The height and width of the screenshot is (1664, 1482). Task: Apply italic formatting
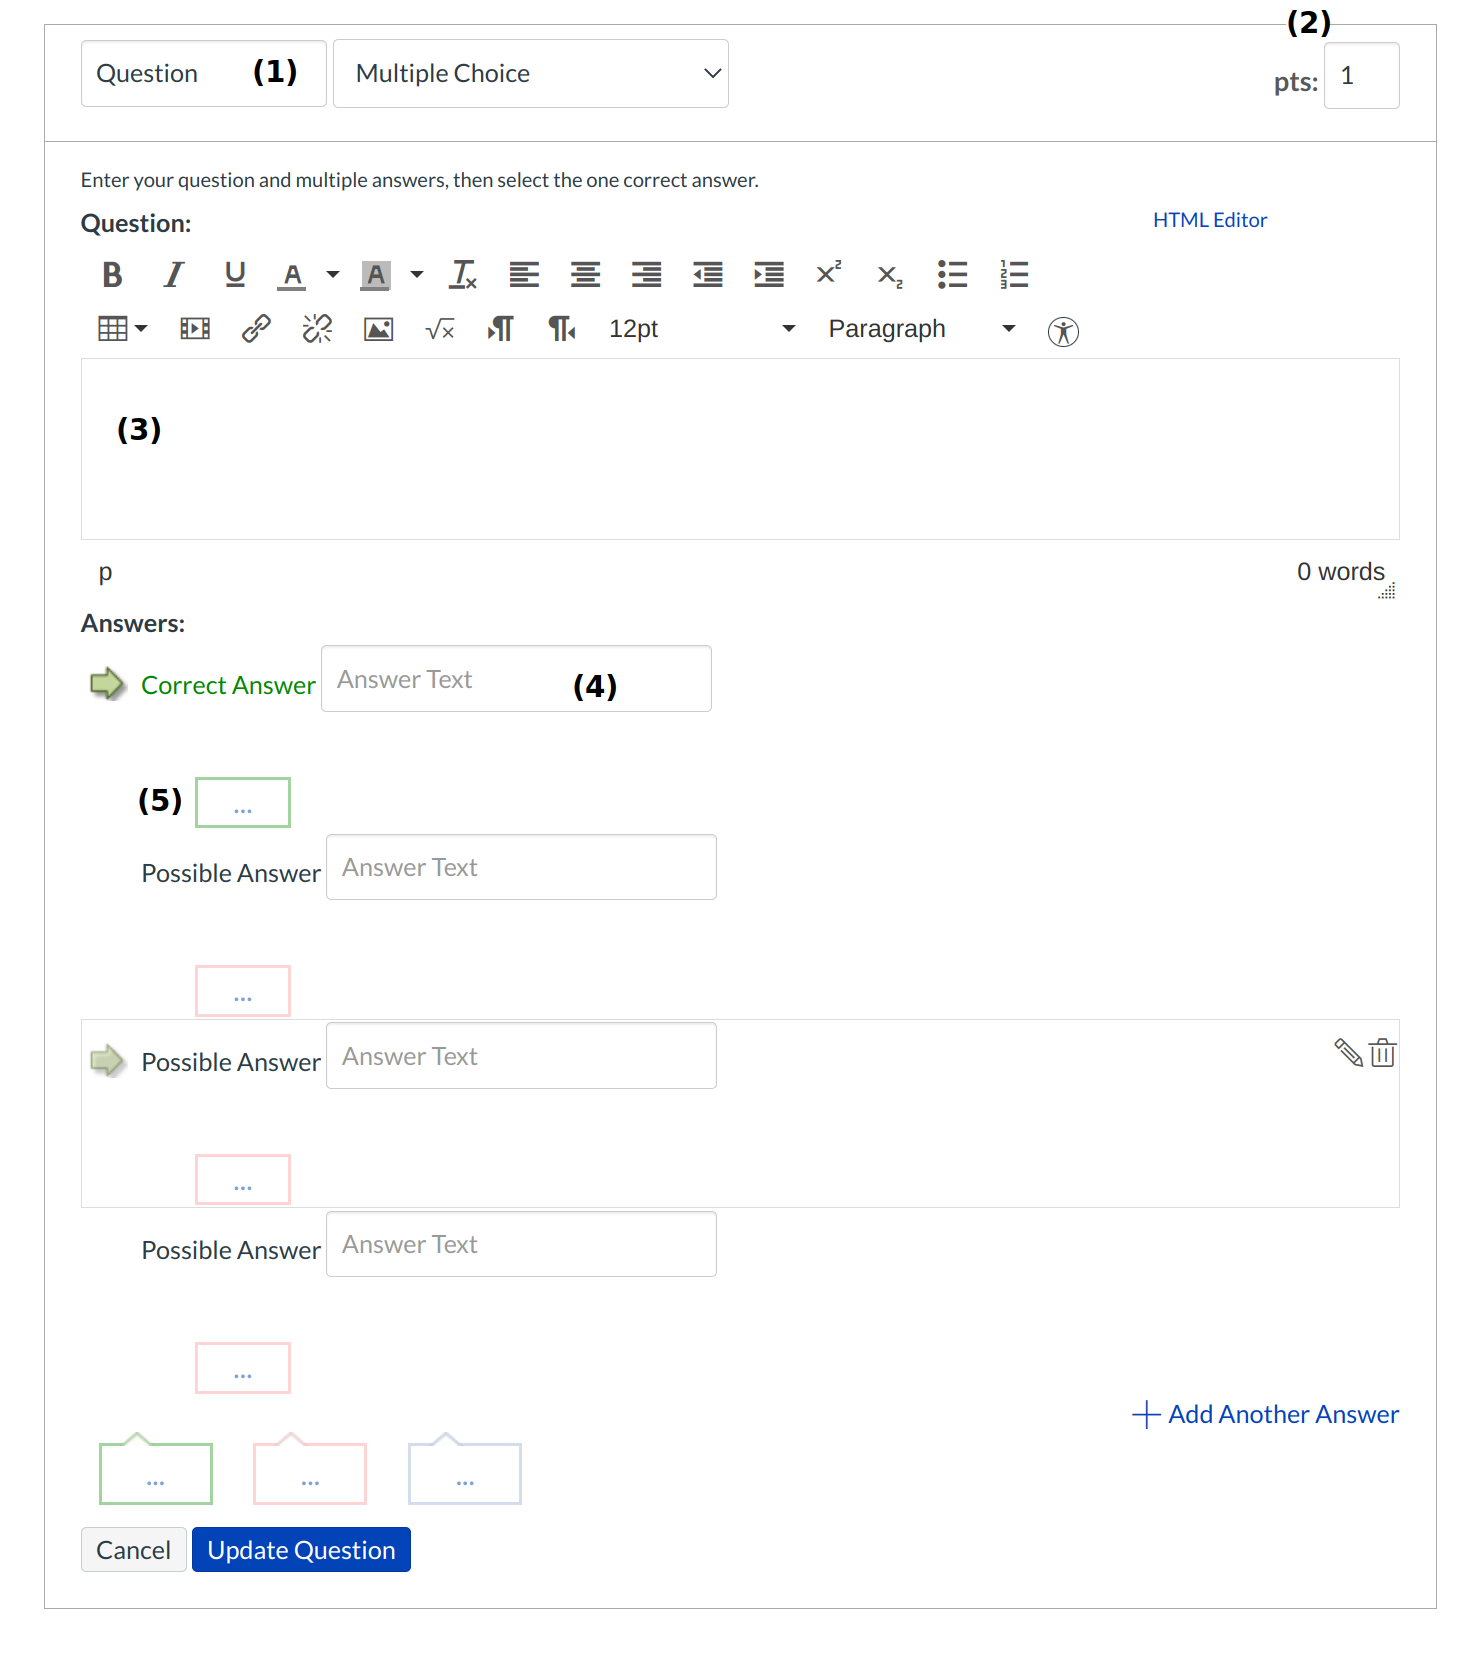click(174, 274)
